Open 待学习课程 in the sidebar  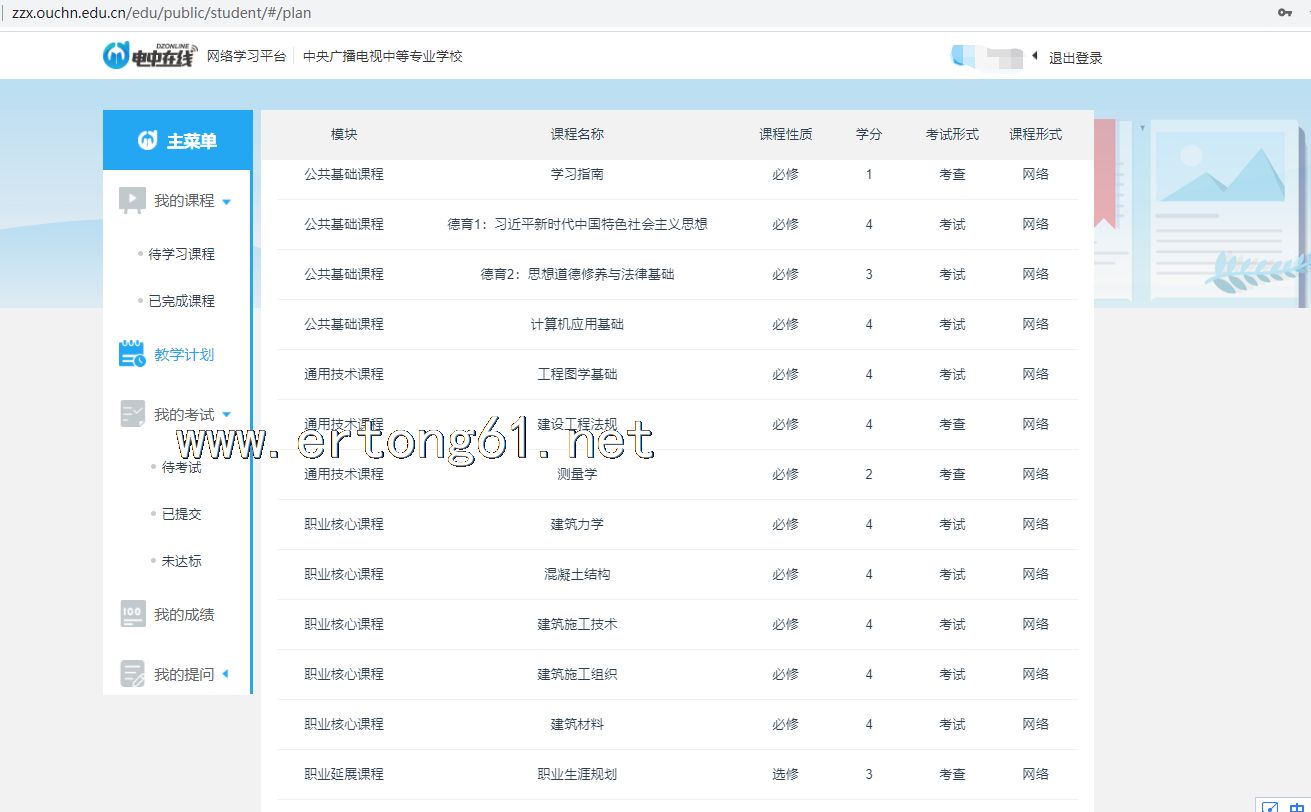tap(181, 254)
